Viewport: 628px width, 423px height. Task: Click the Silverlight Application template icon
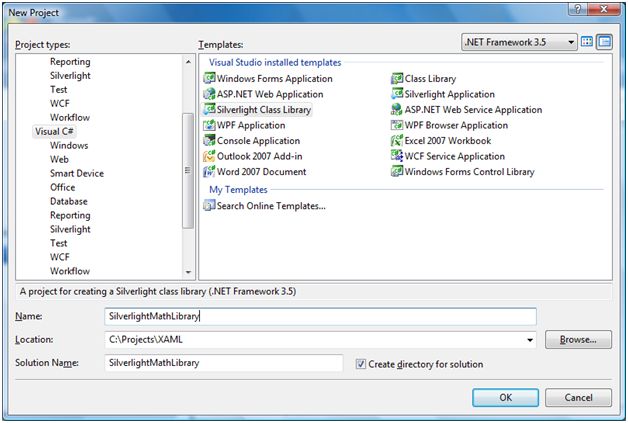[x=397, y=94]
